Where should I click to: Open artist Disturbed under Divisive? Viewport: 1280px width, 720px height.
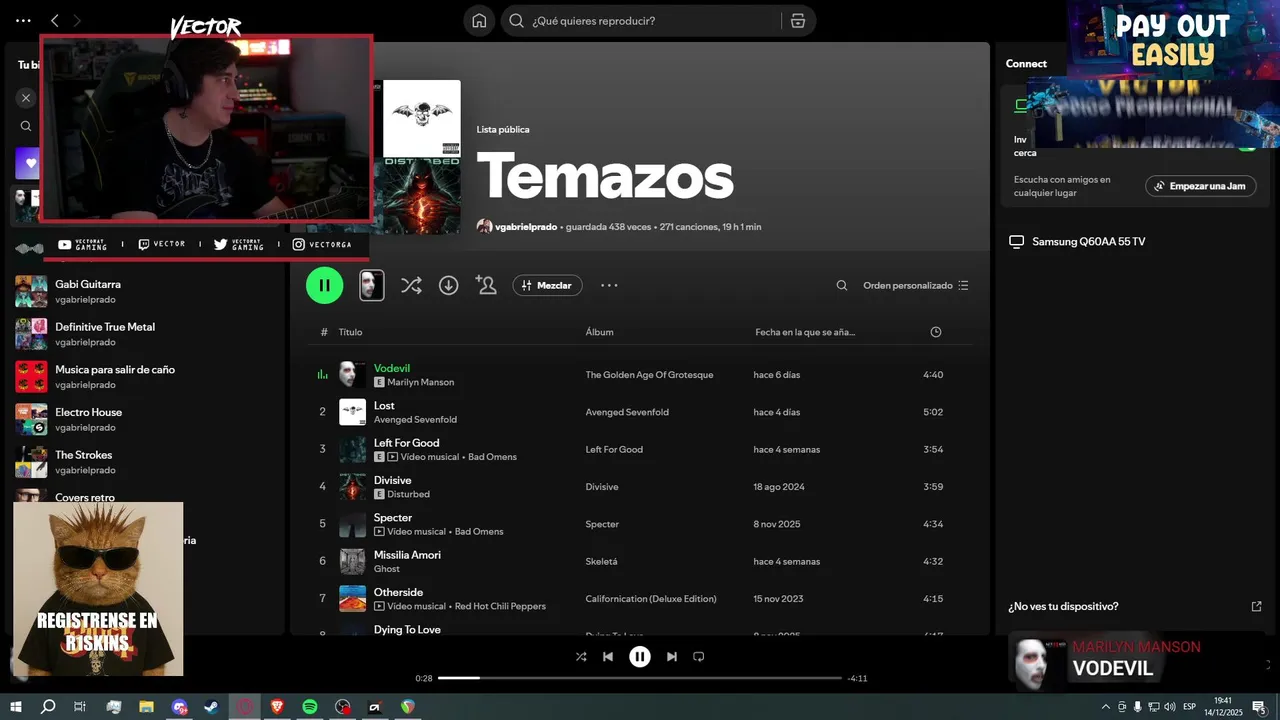click(x=408, y=494)
